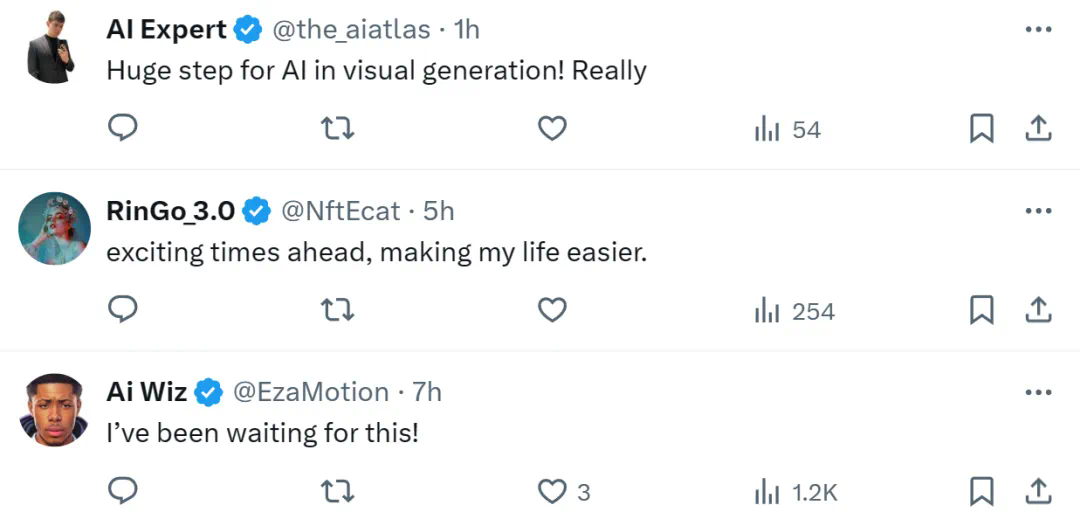Reply to AI Expert's tweet
1080x519 pixels.
(122, 129)
